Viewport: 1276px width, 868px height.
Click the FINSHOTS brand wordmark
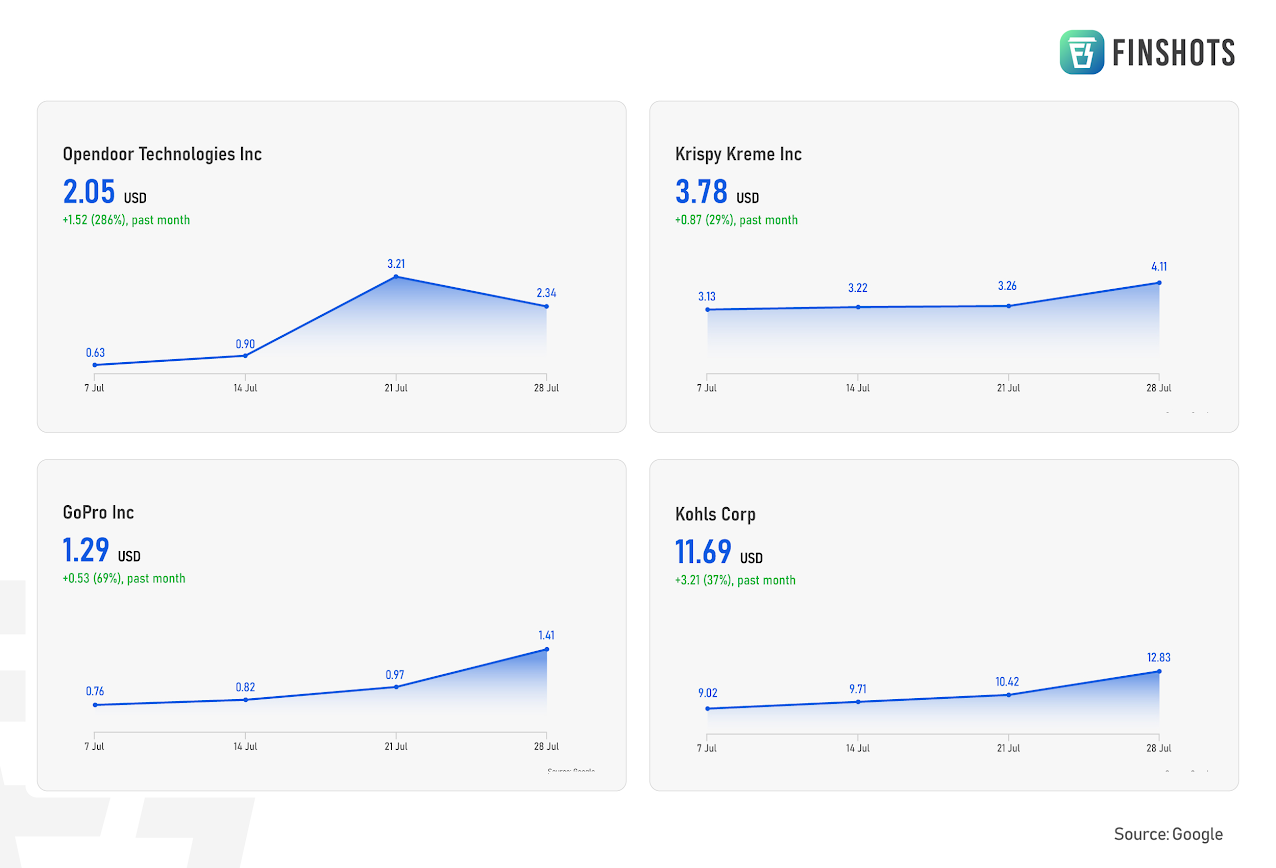click(1174, 52)
